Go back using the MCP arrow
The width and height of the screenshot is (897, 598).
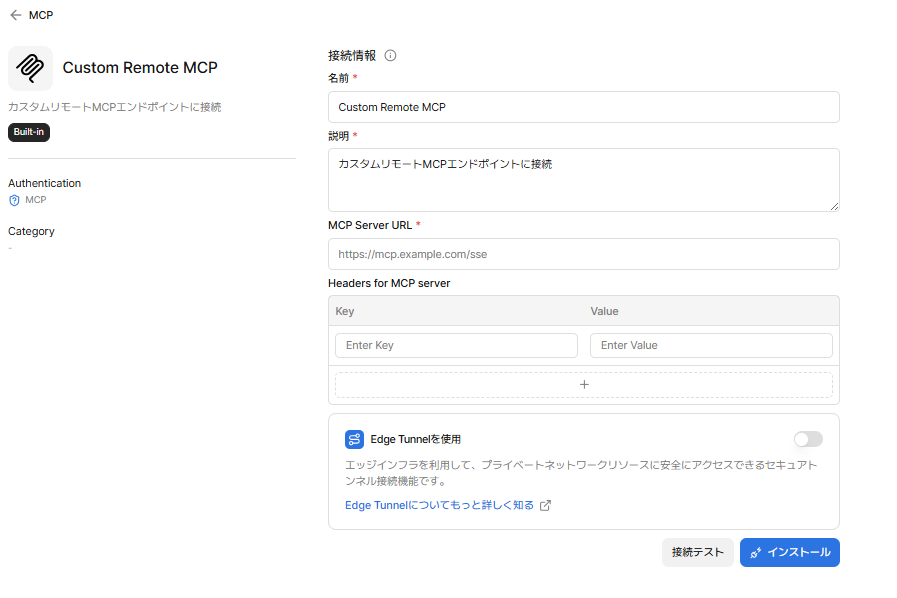coord(15,15)
